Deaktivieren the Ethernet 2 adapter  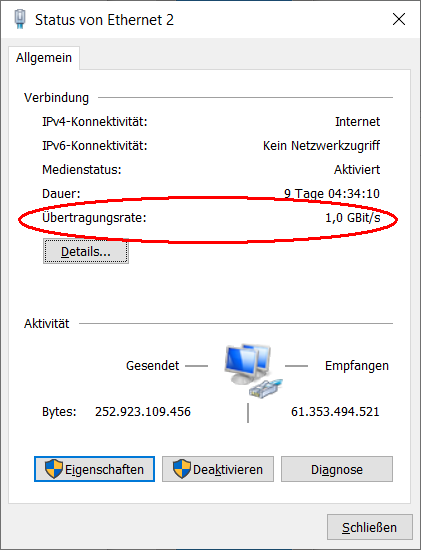[218, 469]
